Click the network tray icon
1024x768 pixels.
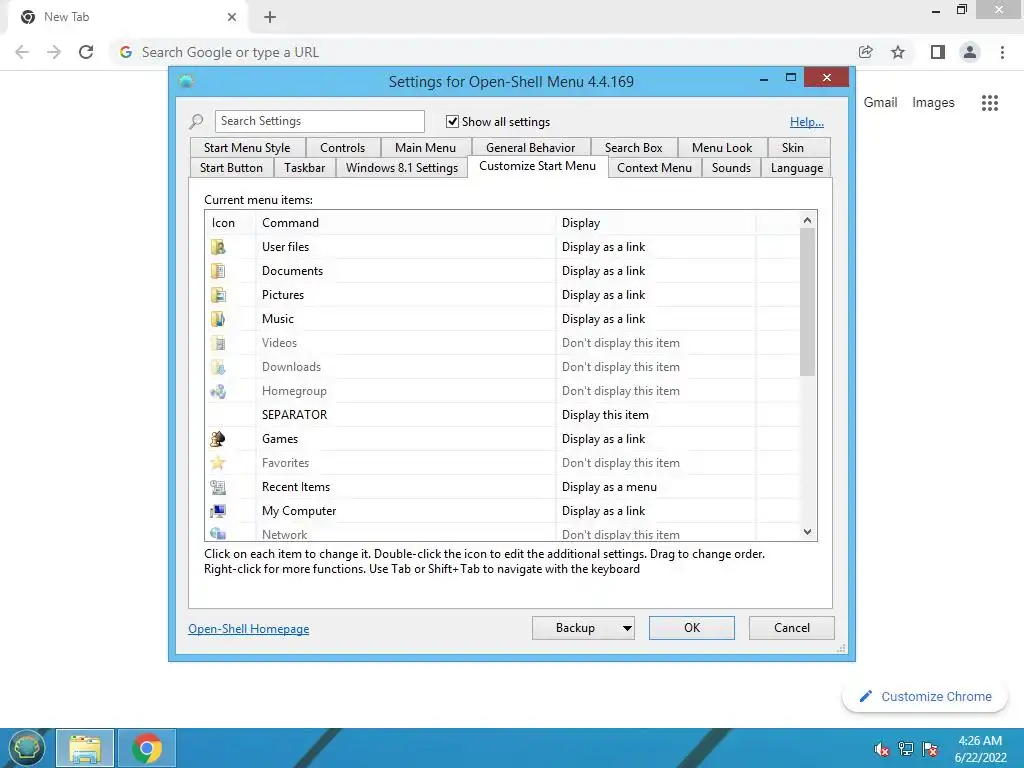point(906,749)
